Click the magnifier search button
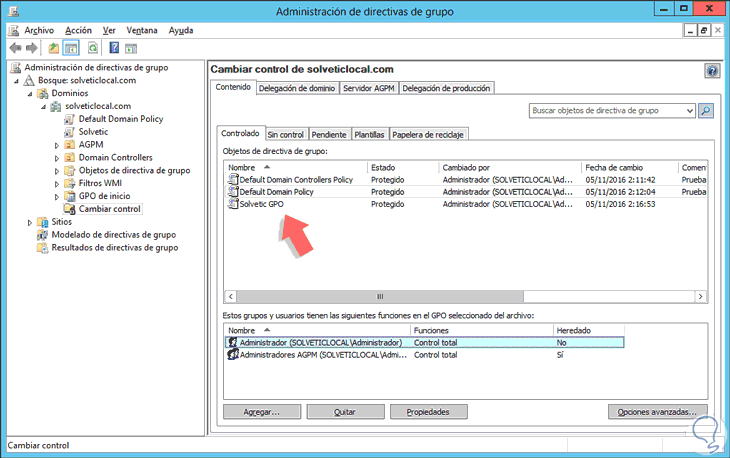Image resolution: width=730 pixels, height=458 pixels. 706,111
